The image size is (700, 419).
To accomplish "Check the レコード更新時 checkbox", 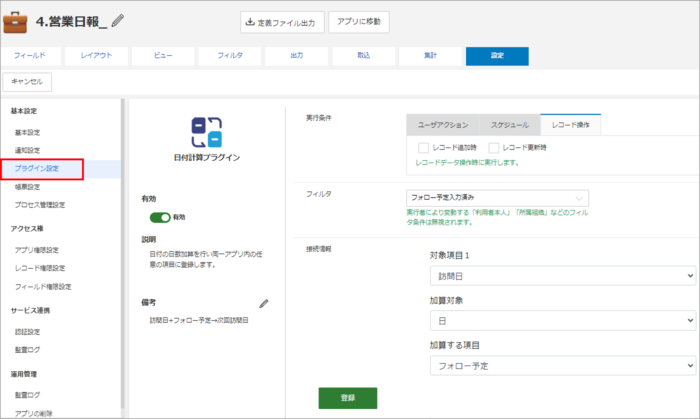I will click(493, 148).
